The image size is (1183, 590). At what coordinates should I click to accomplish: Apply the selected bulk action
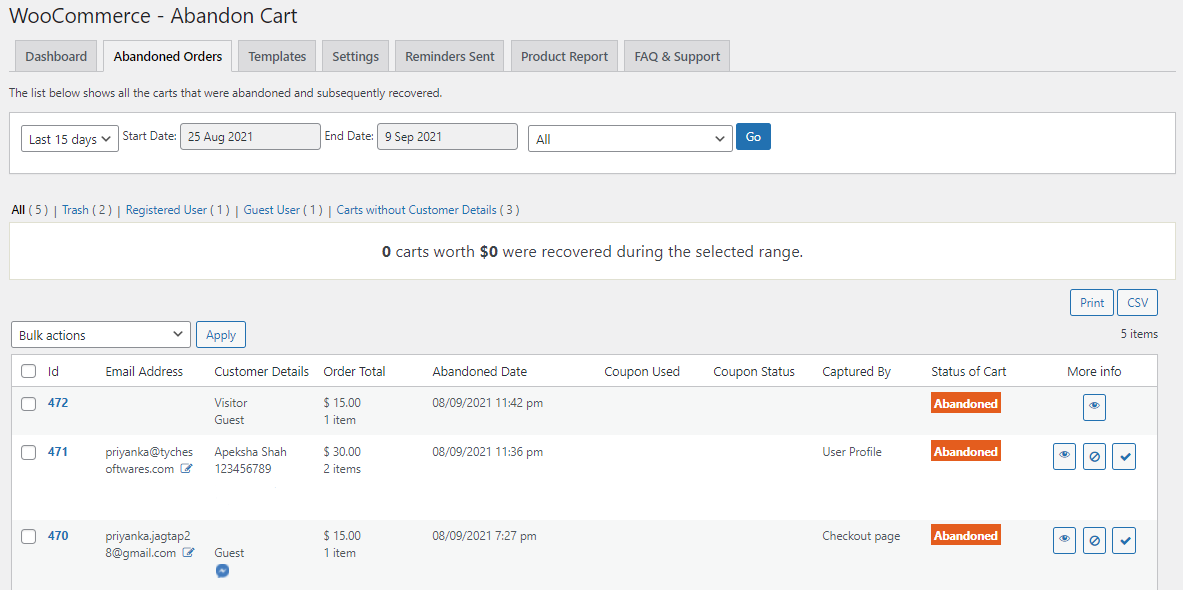pyautogui.click(x=221, y=335)
